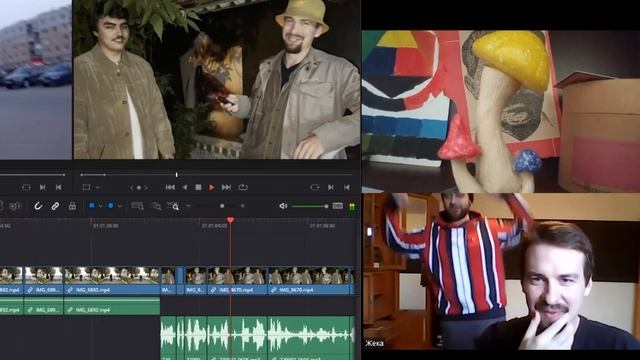Click the timeline viewer scrubber handle
Viewport: 640px width, 360px height.
[176, 175]
